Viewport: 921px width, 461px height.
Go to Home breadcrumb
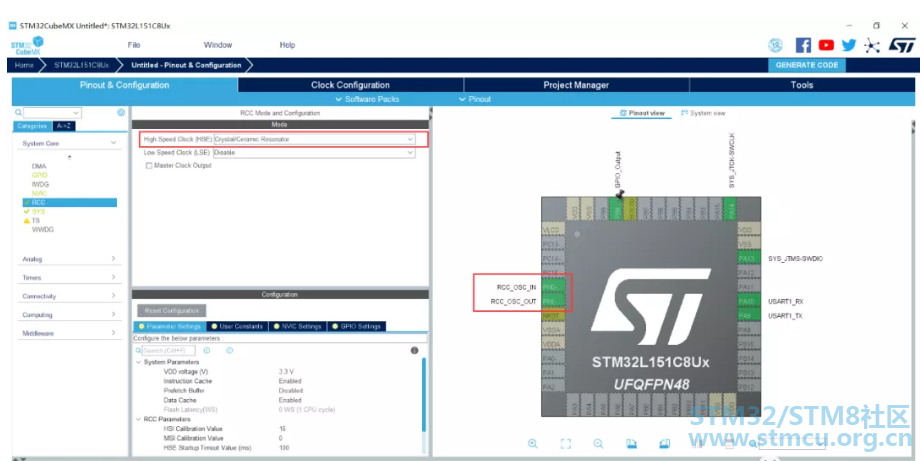click(24, 65)
